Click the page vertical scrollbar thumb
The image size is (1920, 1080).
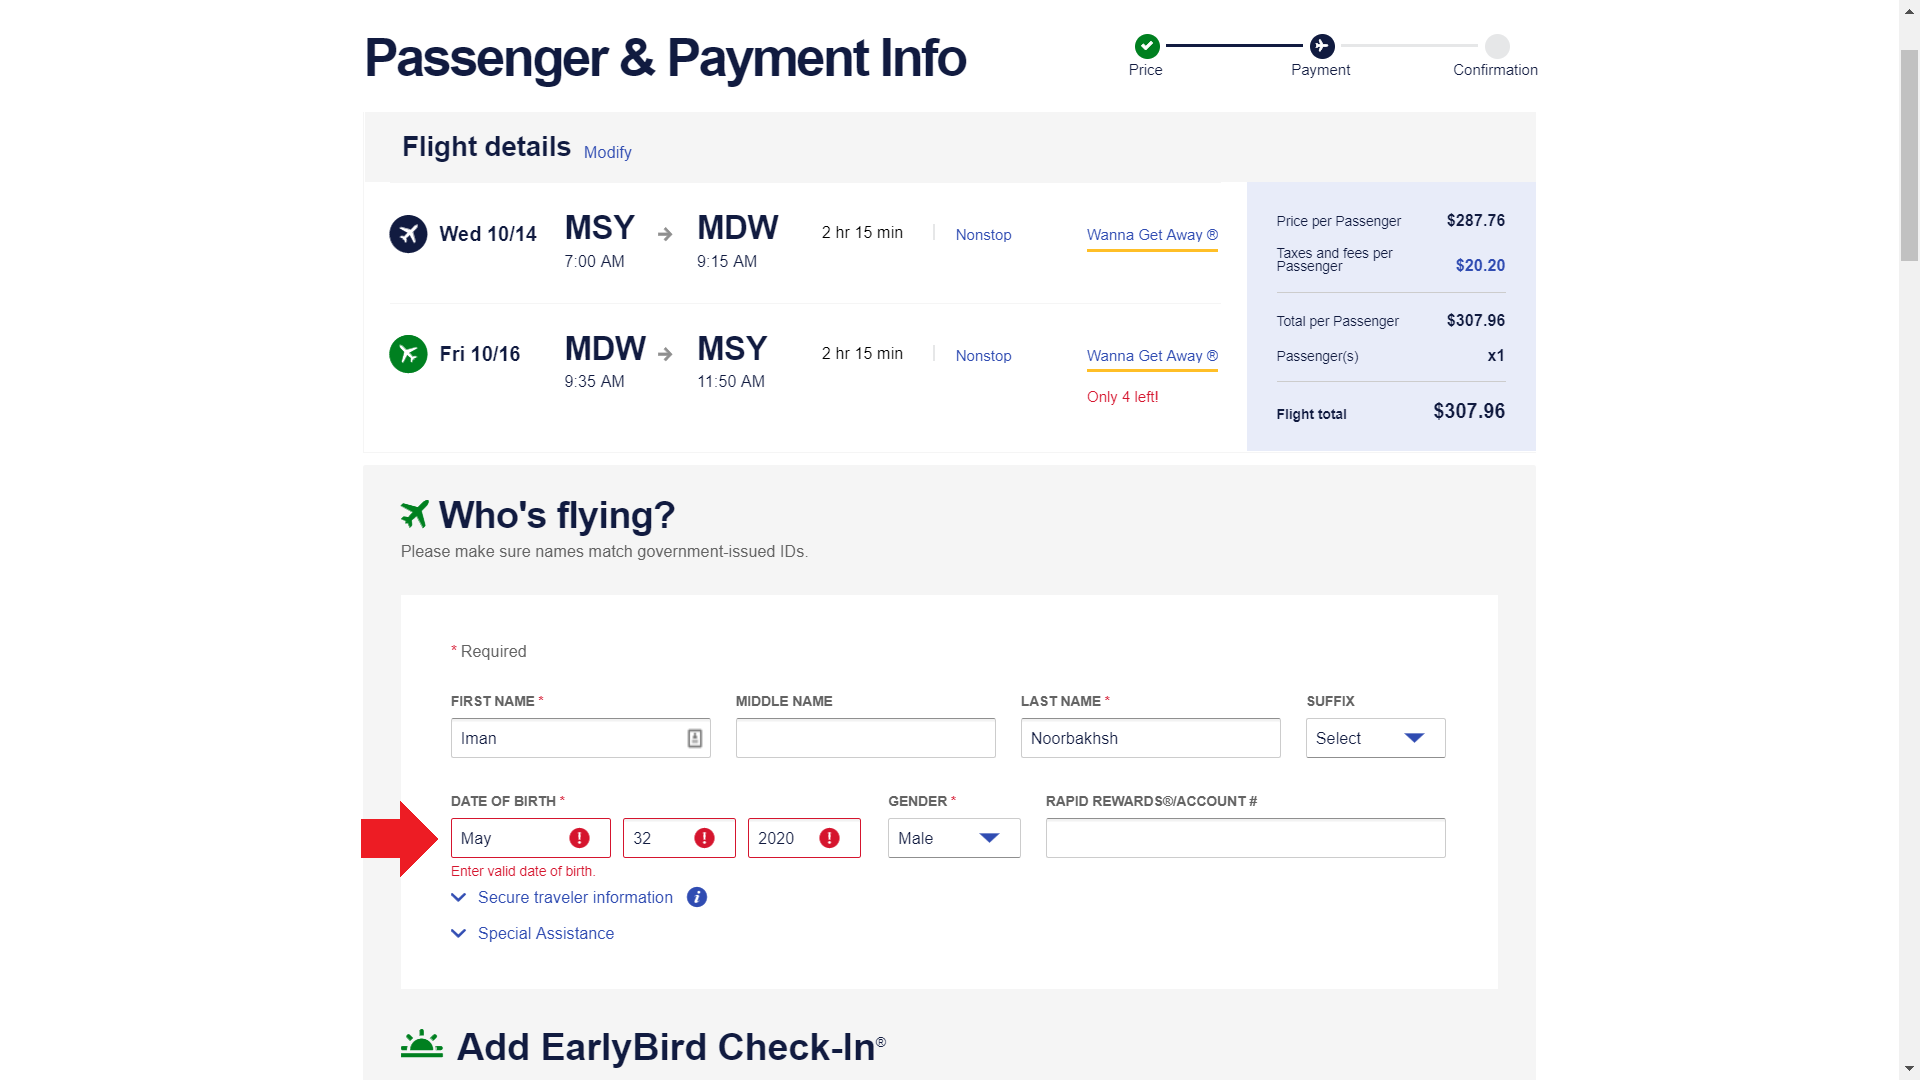1909,155
